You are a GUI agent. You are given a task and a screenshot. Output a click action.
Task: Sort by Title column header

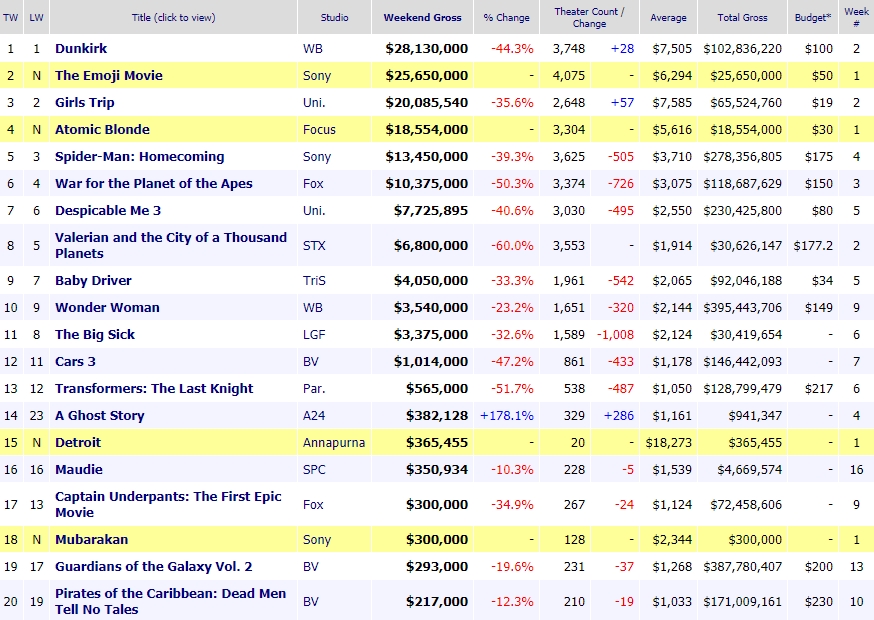173,17
